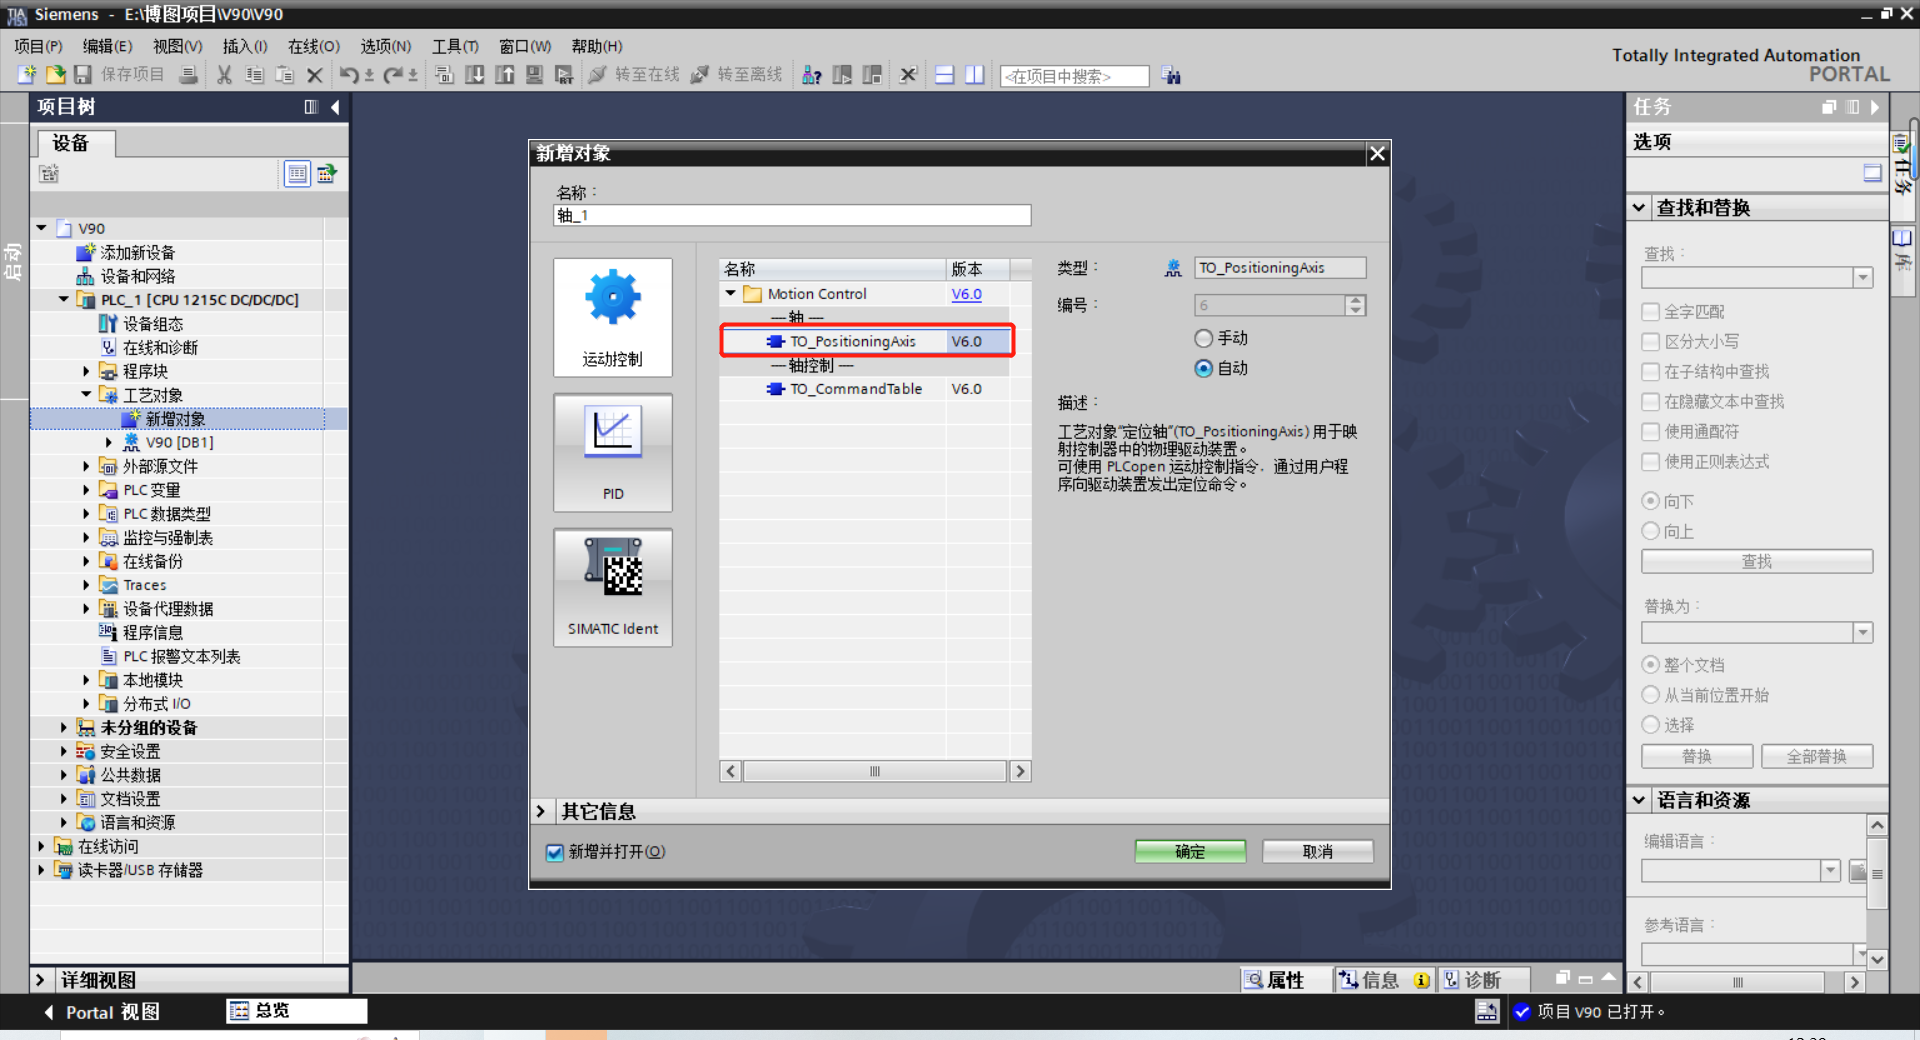This screenshot has width=1920, height=1040.
Task: Click the Motion Control V6.0 version link
Action: point(966,294)
